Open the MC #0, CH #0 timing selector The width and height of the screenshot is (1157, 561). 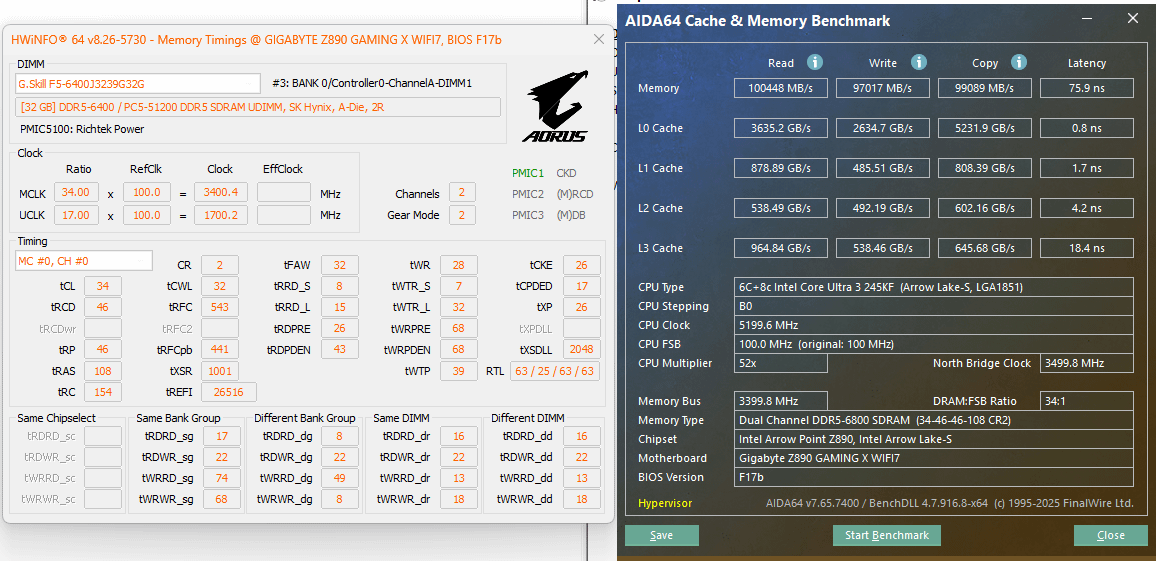[x=83, y=261]
